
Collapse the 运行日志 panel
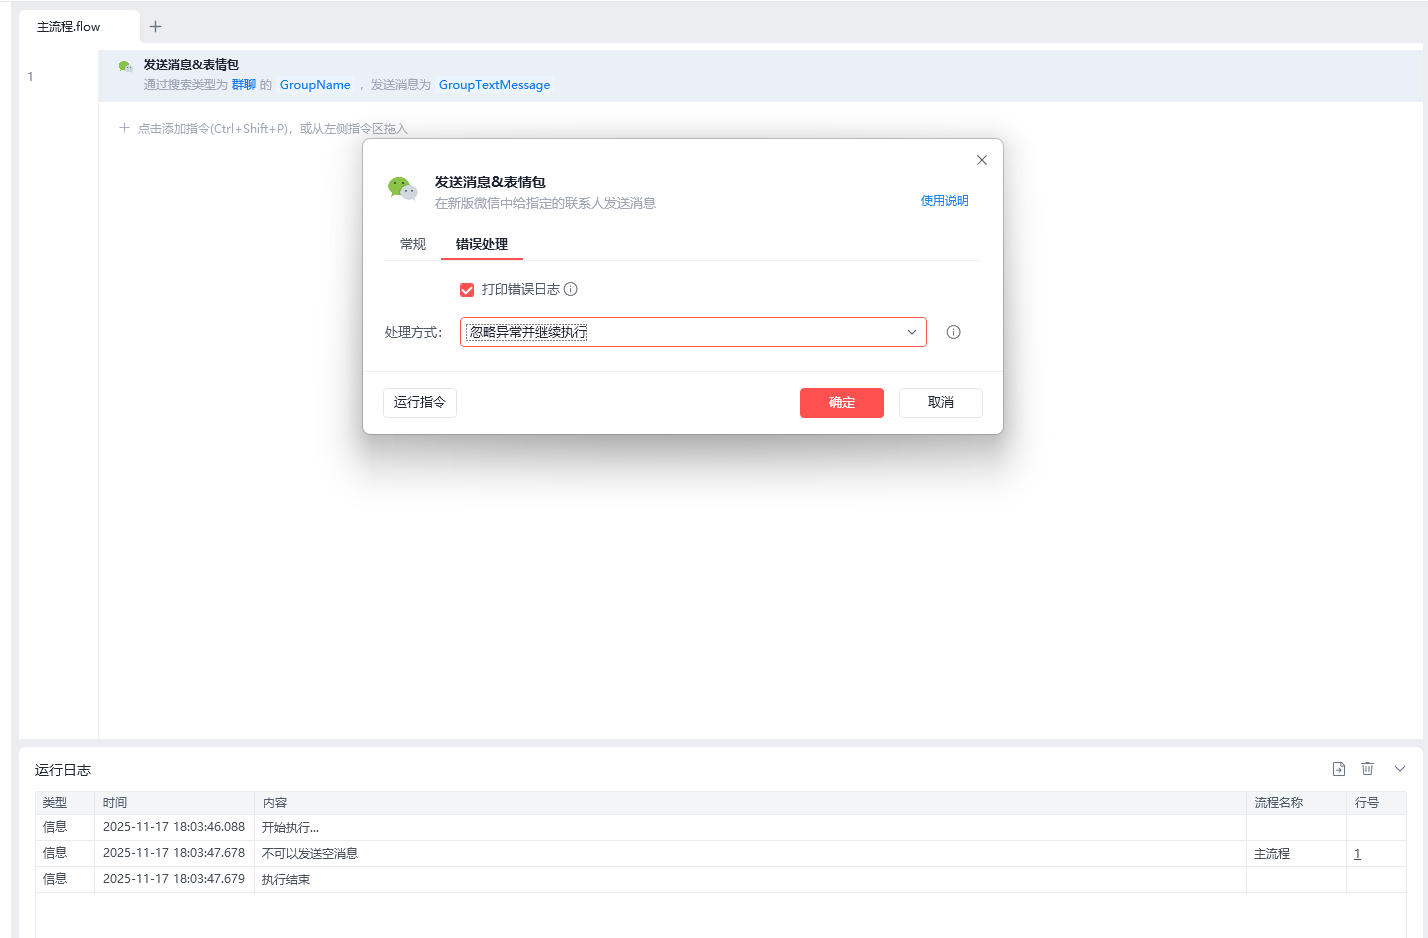1400,769
